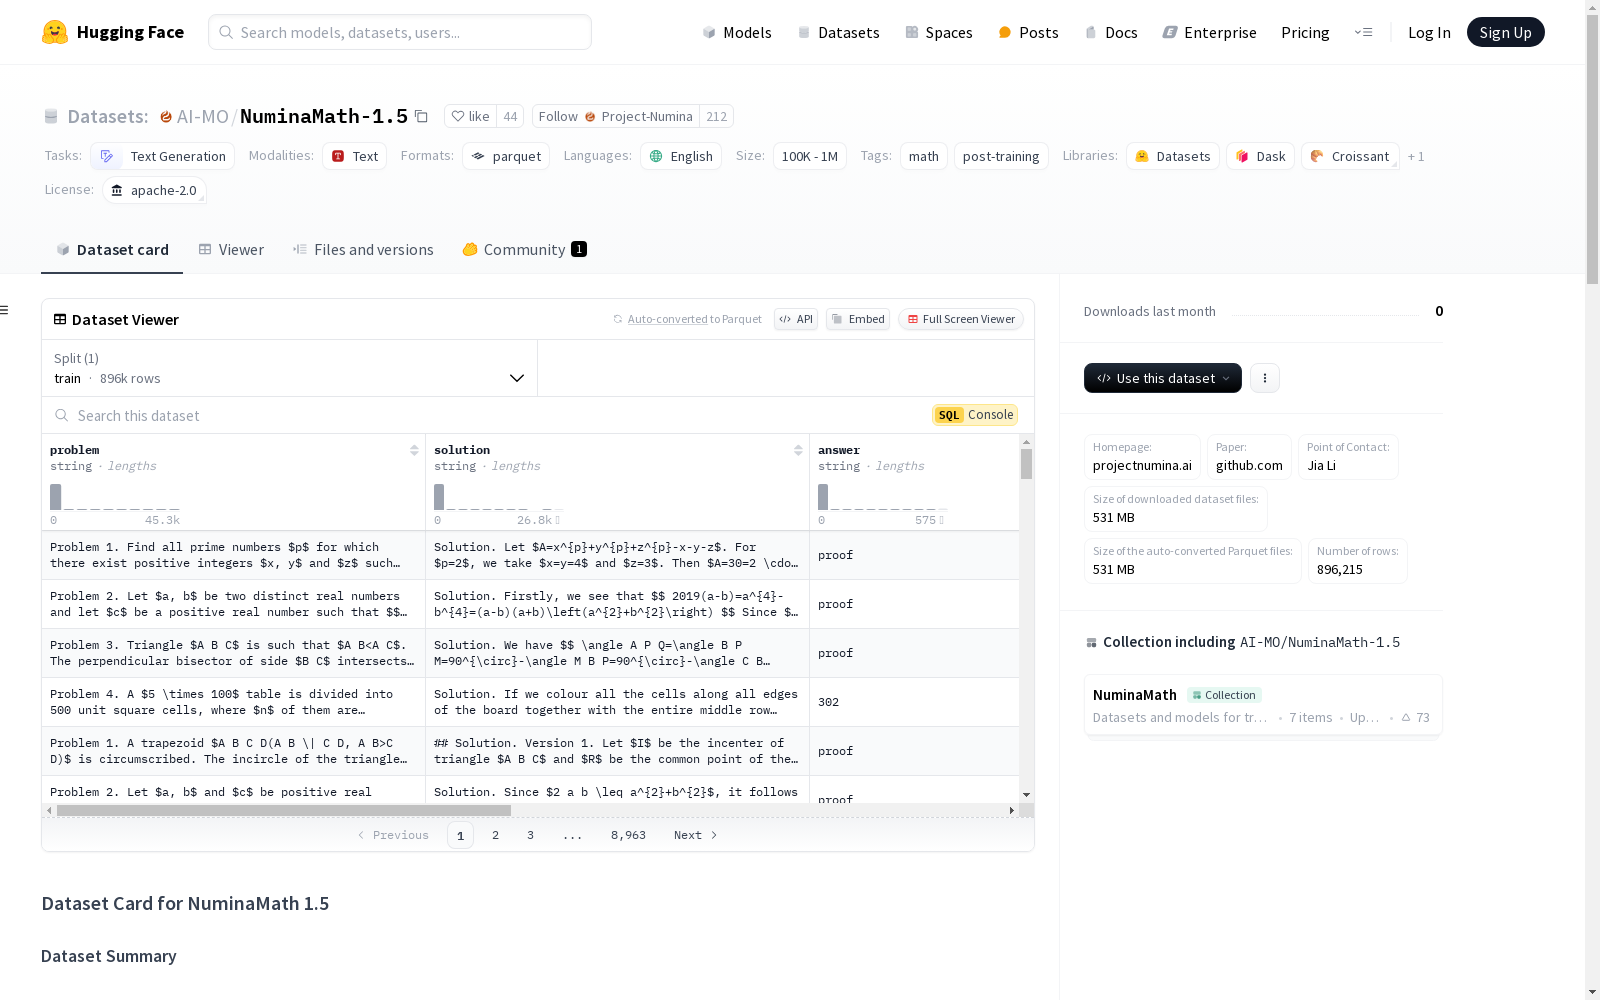Open Datasets in the top navigation
This screenshot has width=1600, height=1000.
coord(838,32)
